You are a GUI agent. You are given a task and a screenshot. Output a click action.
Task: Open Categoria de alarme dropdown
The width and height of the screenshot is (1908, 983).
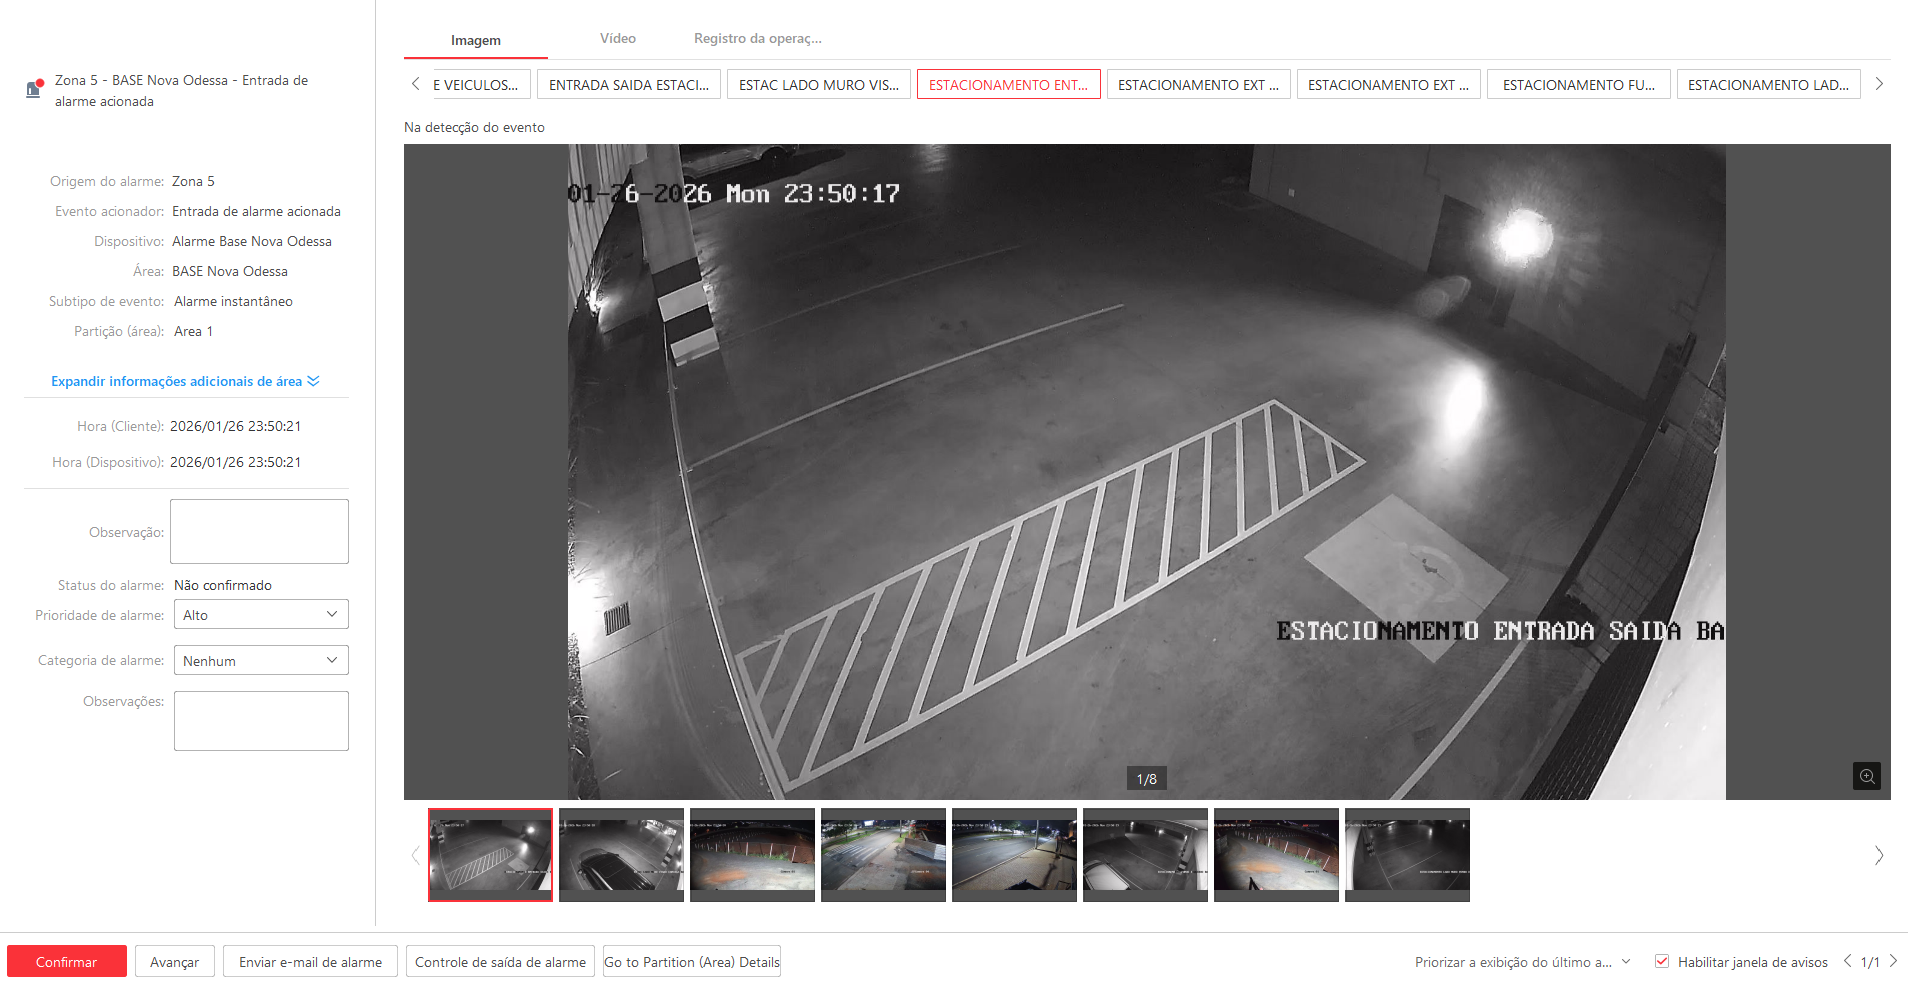(x=261, y=660)
